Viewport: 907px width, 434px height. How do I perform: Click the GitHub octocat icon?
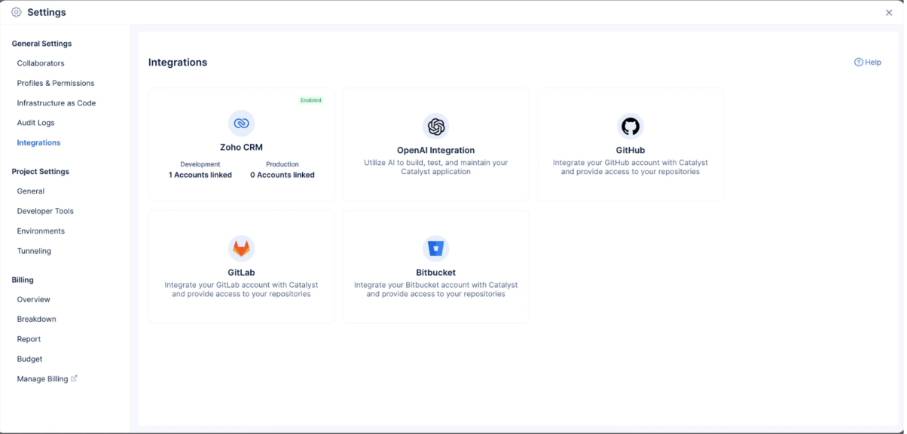click(x=630, y=126)
